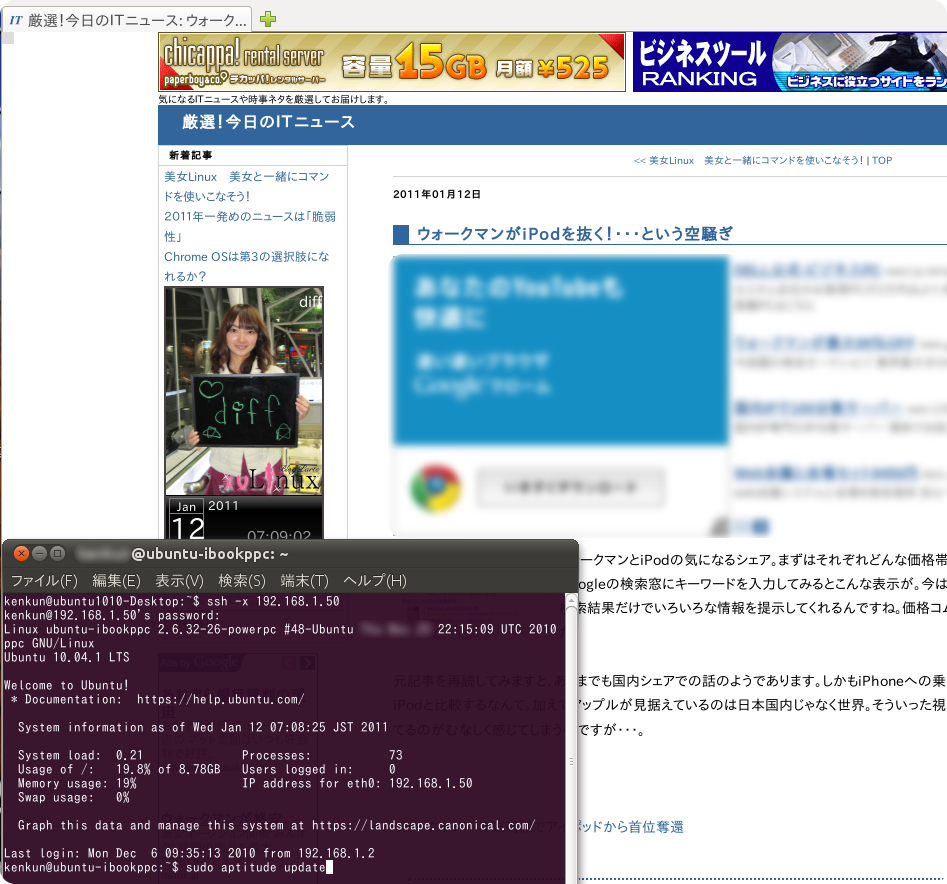Minimize the terminal window
This screenshot has height=884, width=947.
pos(39,553)
